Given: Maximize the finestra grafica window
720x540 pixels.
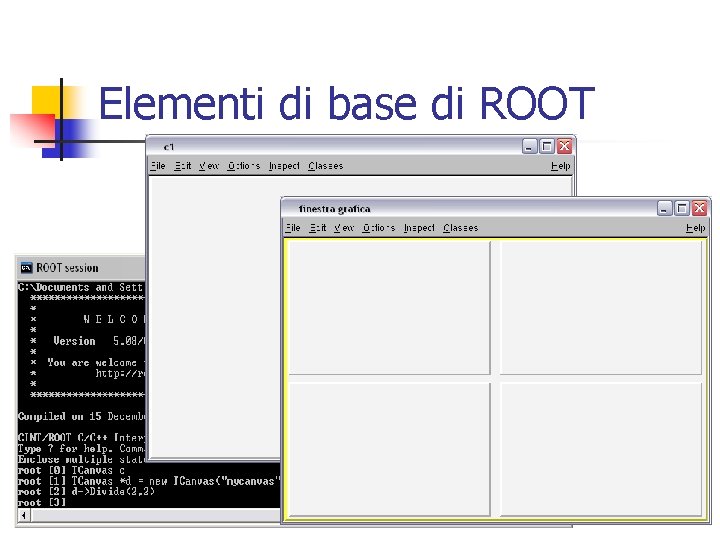Looking at the screenshot, I should pyautogui.click(x=682, y=208).
